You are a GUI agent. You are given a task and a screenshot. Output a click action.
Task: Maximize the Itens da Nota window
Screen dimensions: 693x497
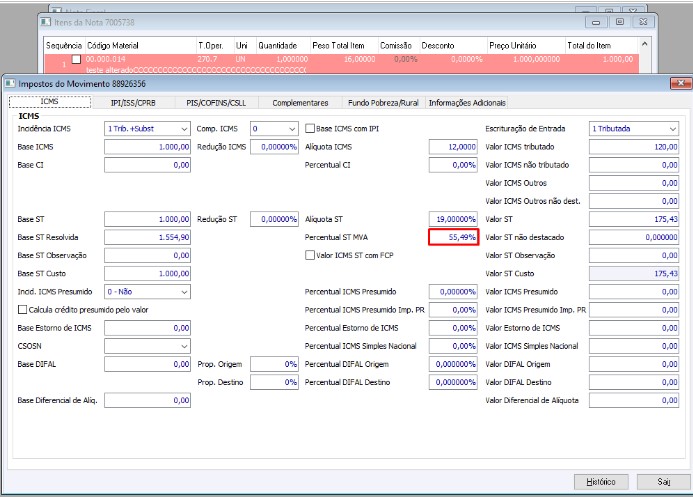[x=620, y=22]
